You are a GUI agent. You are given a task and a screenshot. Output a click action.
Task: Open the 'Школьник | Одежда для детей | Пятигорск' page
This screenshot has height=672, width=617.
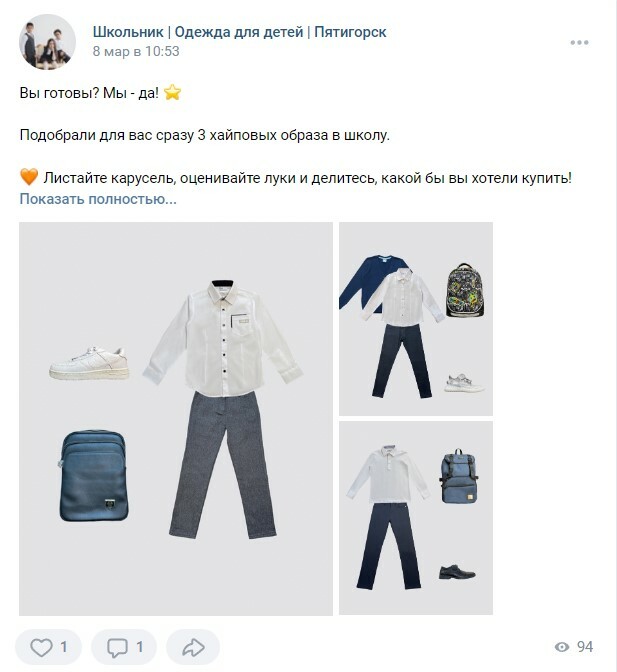tap(240, 32)
